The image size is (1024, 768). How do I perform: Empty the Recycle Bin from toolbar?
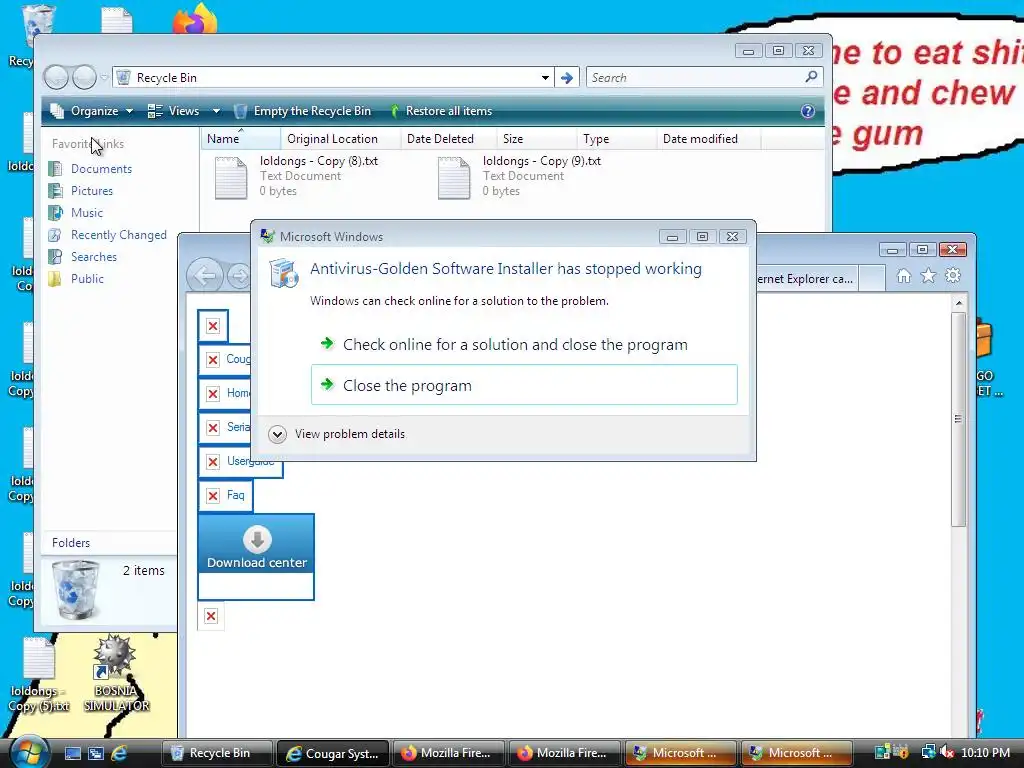(x=303, y=111)
